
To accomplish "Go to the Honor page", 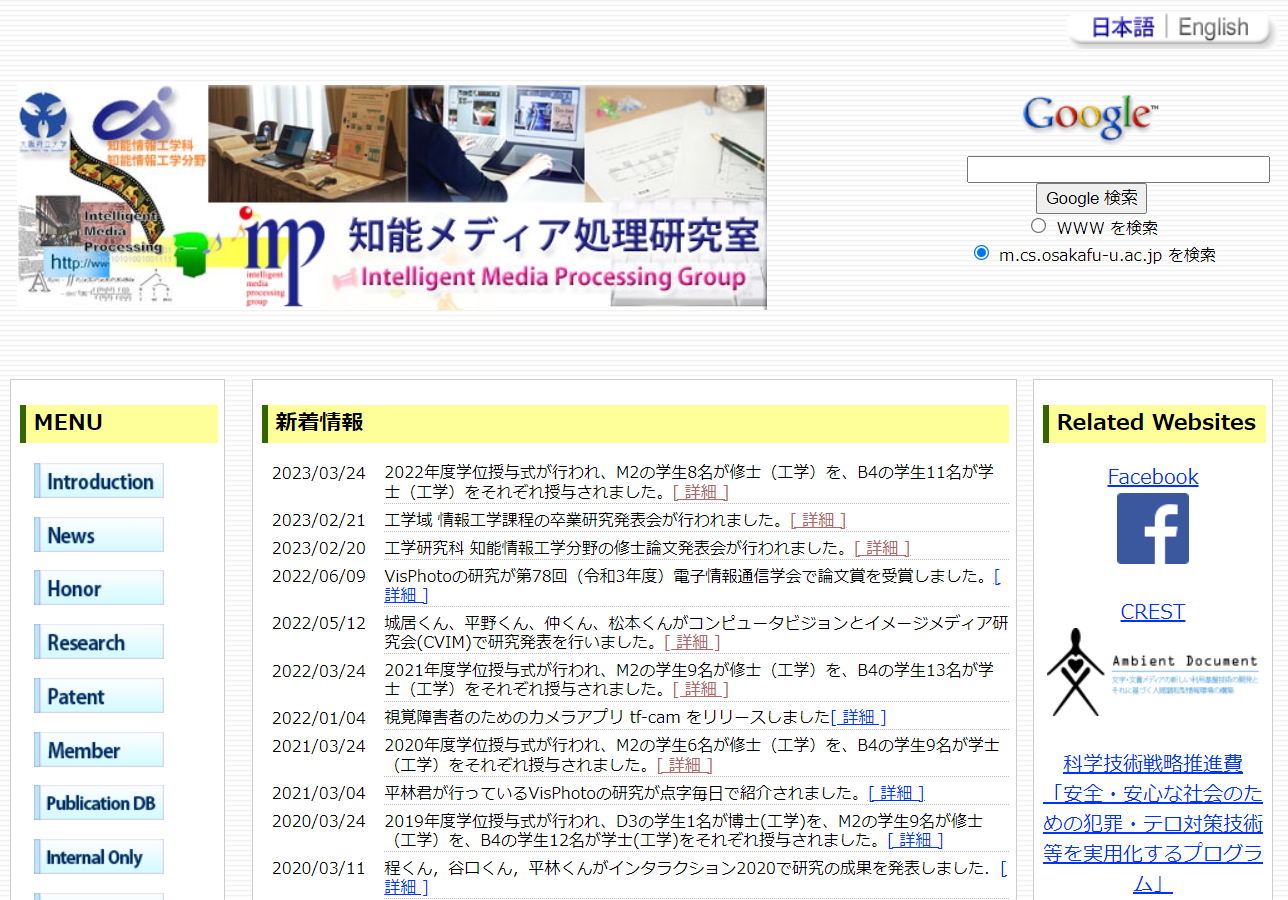I will [x=99, y=589].
